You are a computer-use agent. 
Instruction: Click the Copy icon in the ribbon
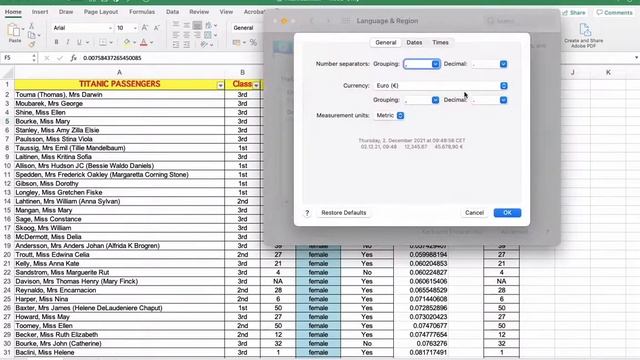[x=31, y=36]
